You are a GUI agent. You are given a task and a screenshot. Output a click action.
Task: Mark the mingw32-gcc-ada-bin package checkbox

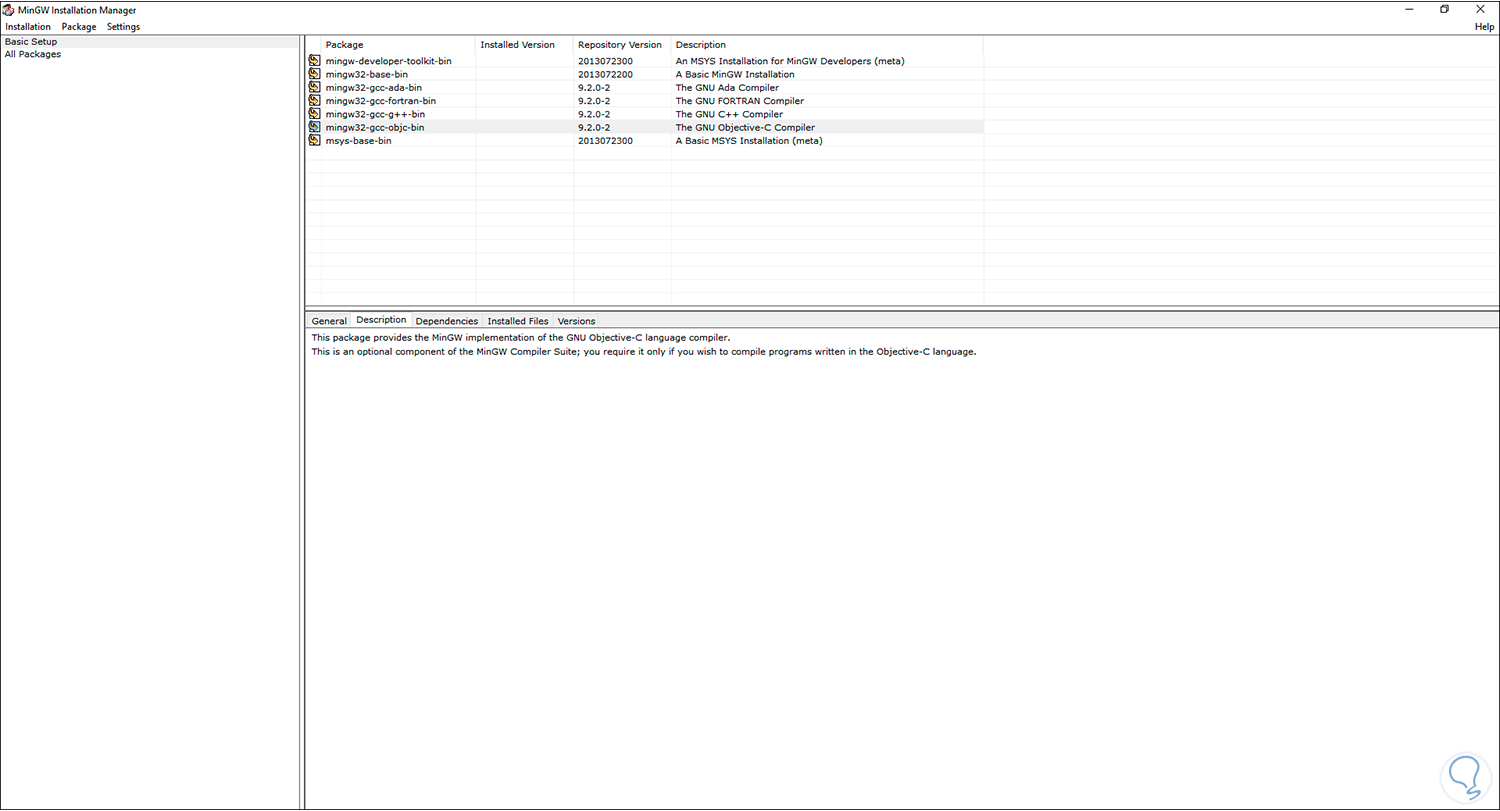[314, 87]
